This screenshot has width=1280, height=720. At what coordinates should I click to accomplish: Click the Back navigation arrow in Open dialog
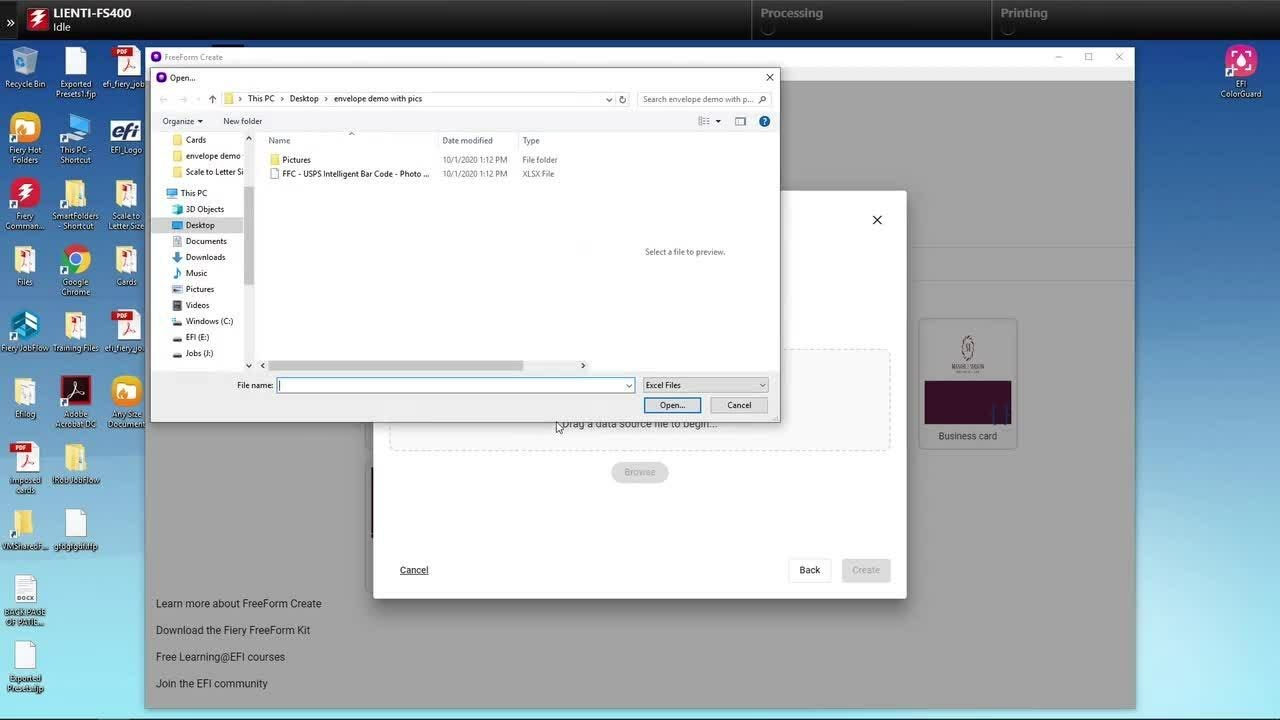pyautogui.click(x=164, y=99)
